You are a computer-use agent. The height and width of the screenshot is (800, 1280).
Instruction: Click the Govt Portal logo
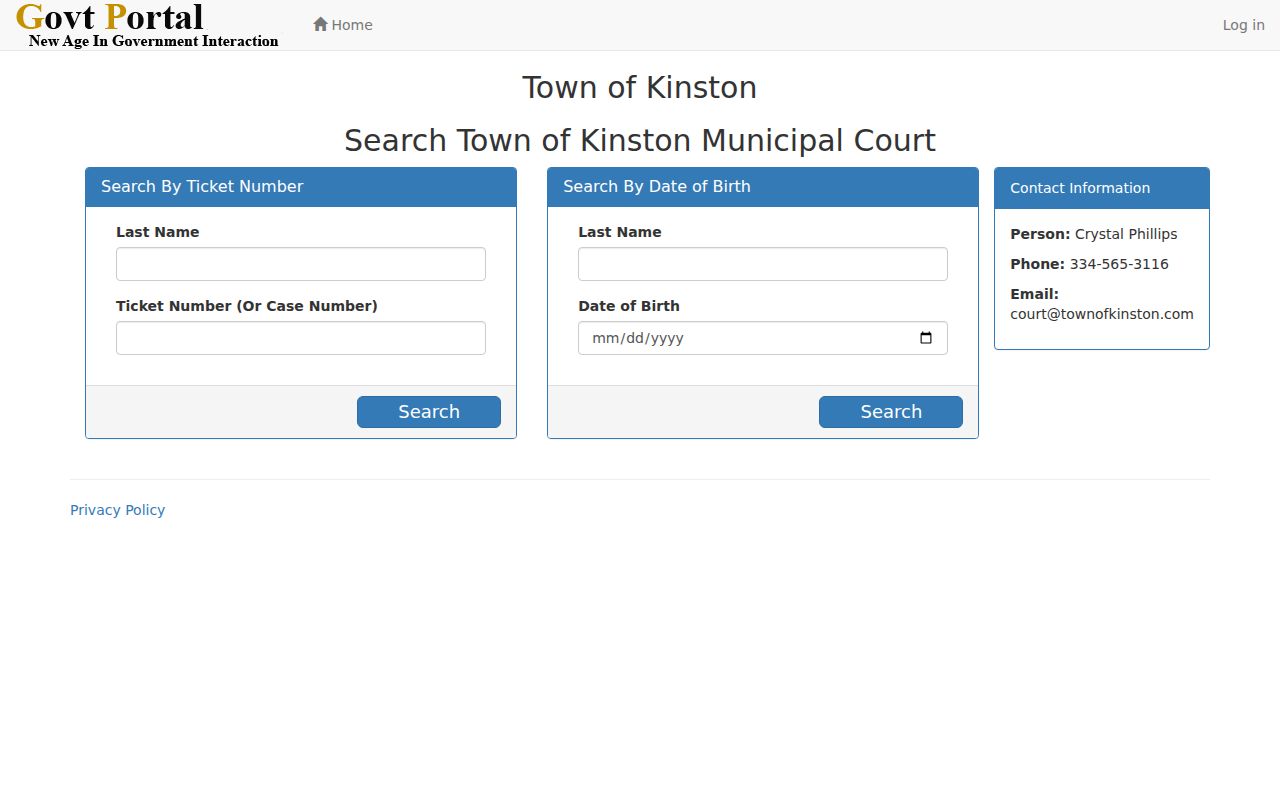[148, 25]
